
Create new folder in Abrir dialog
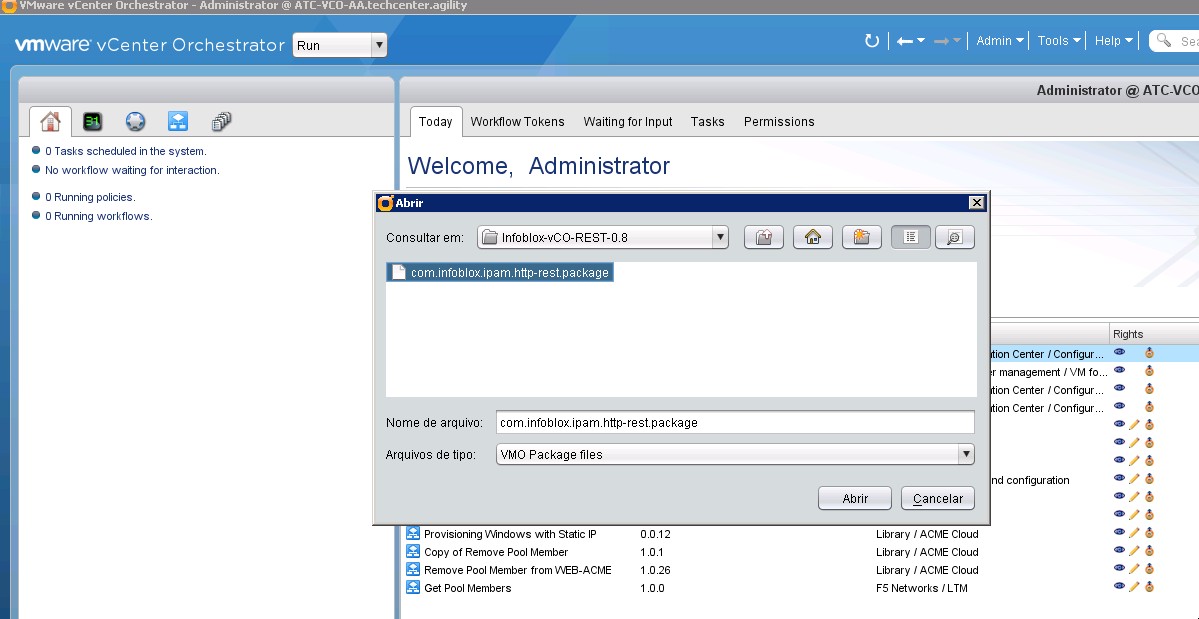(861, 237)
